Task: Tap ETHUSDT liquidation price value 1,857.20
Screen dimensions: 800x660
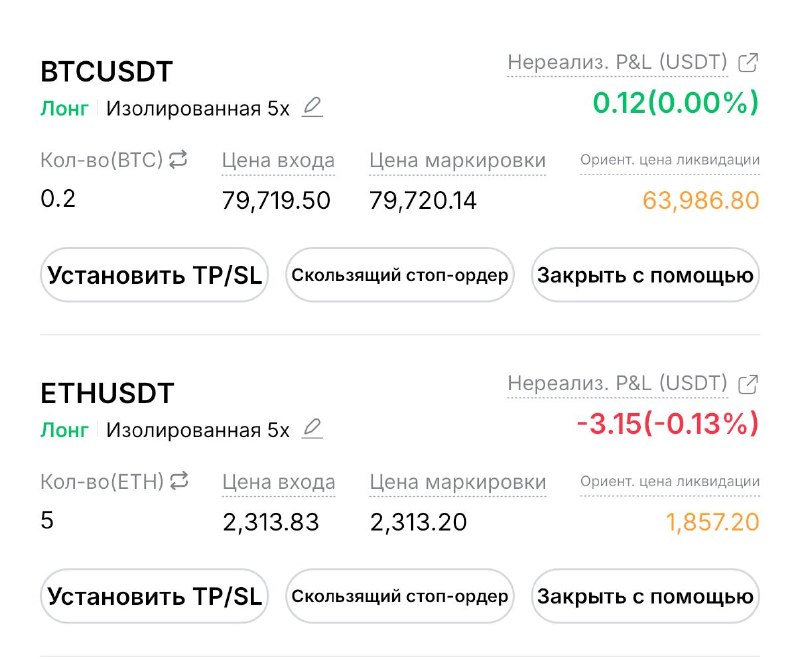Action: pyautogui.click(x=713, y=522)
